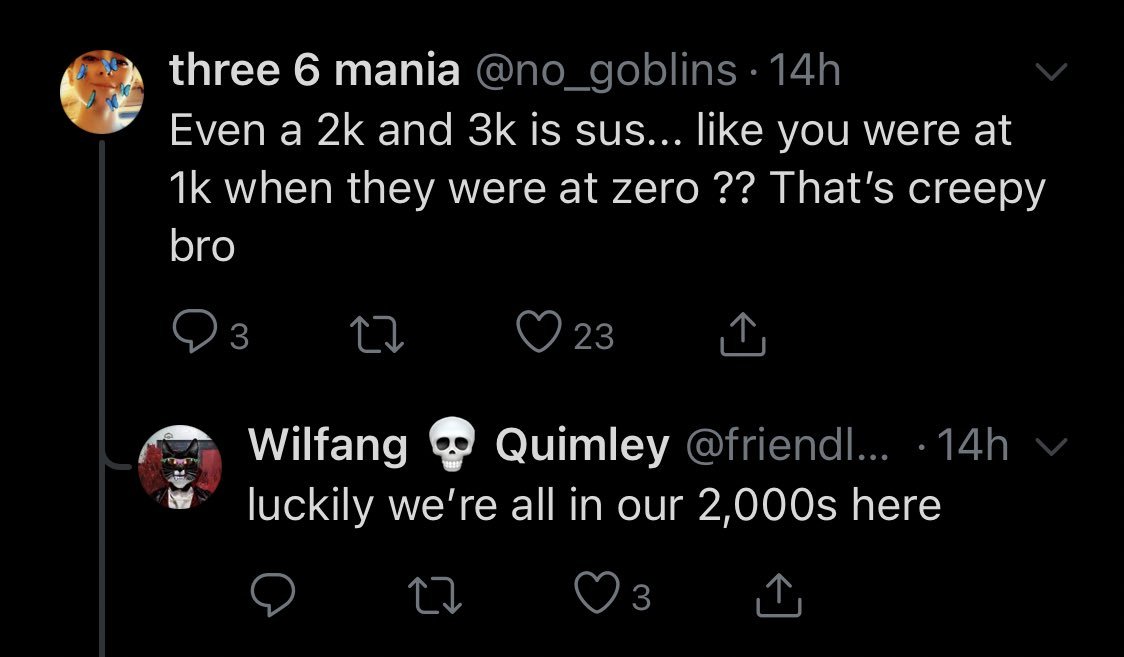This screenshot has width=1124, height=657.
Task: Open the 'luckily we're all' reply text
Action: pos(594,506)
